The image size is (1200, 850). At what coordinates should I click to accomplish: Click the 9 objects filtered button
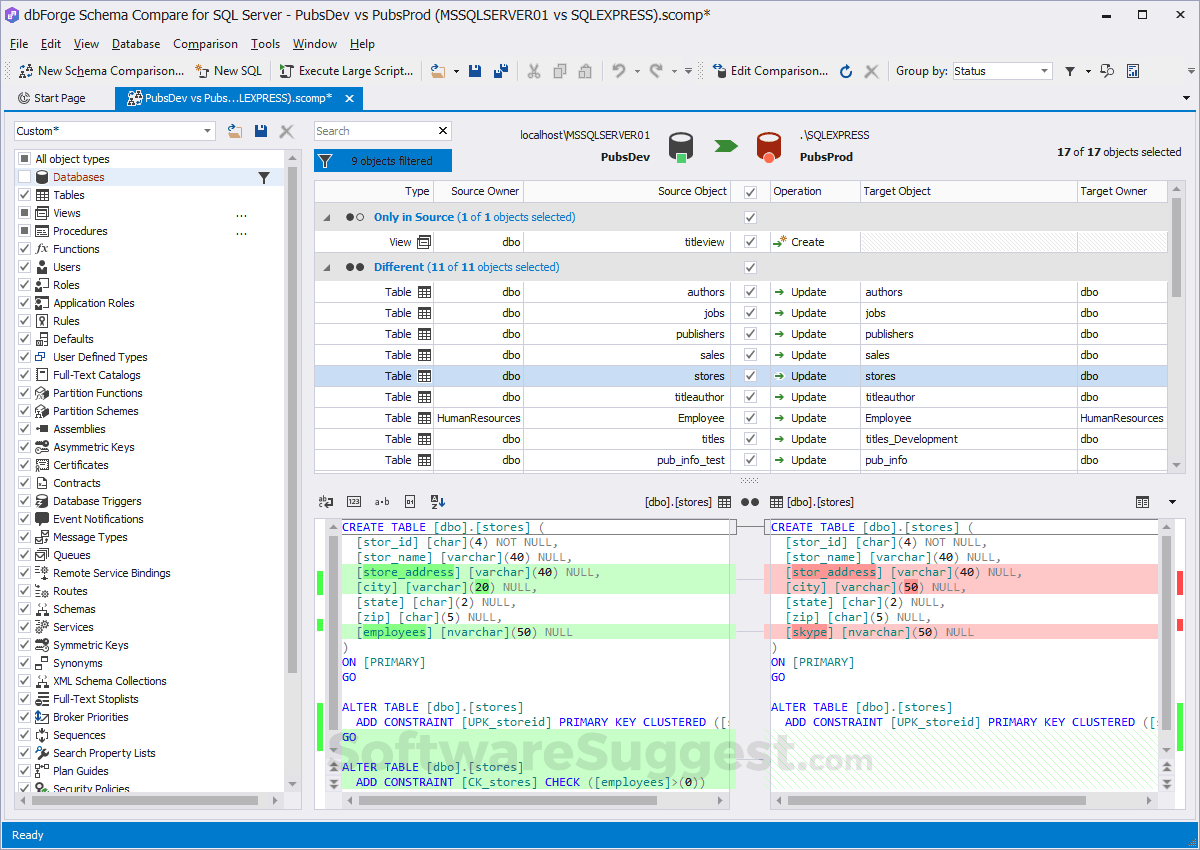tap(383, 160)
